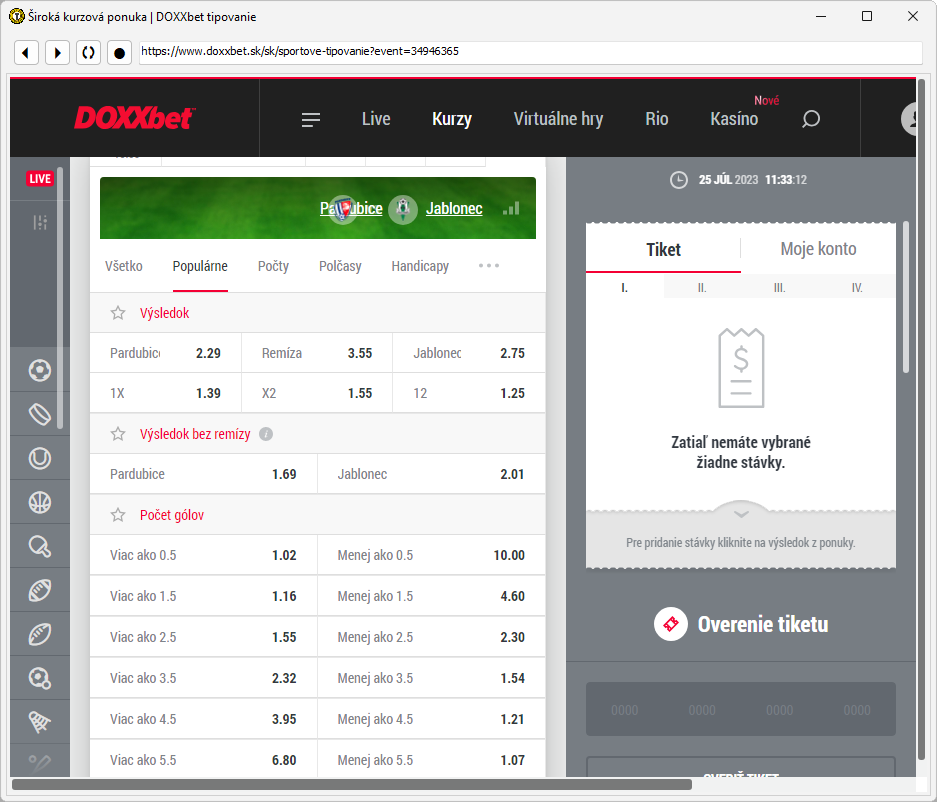937x802 pixels.
Task: Select the futsal ball icon
Action: click(40, 678)
